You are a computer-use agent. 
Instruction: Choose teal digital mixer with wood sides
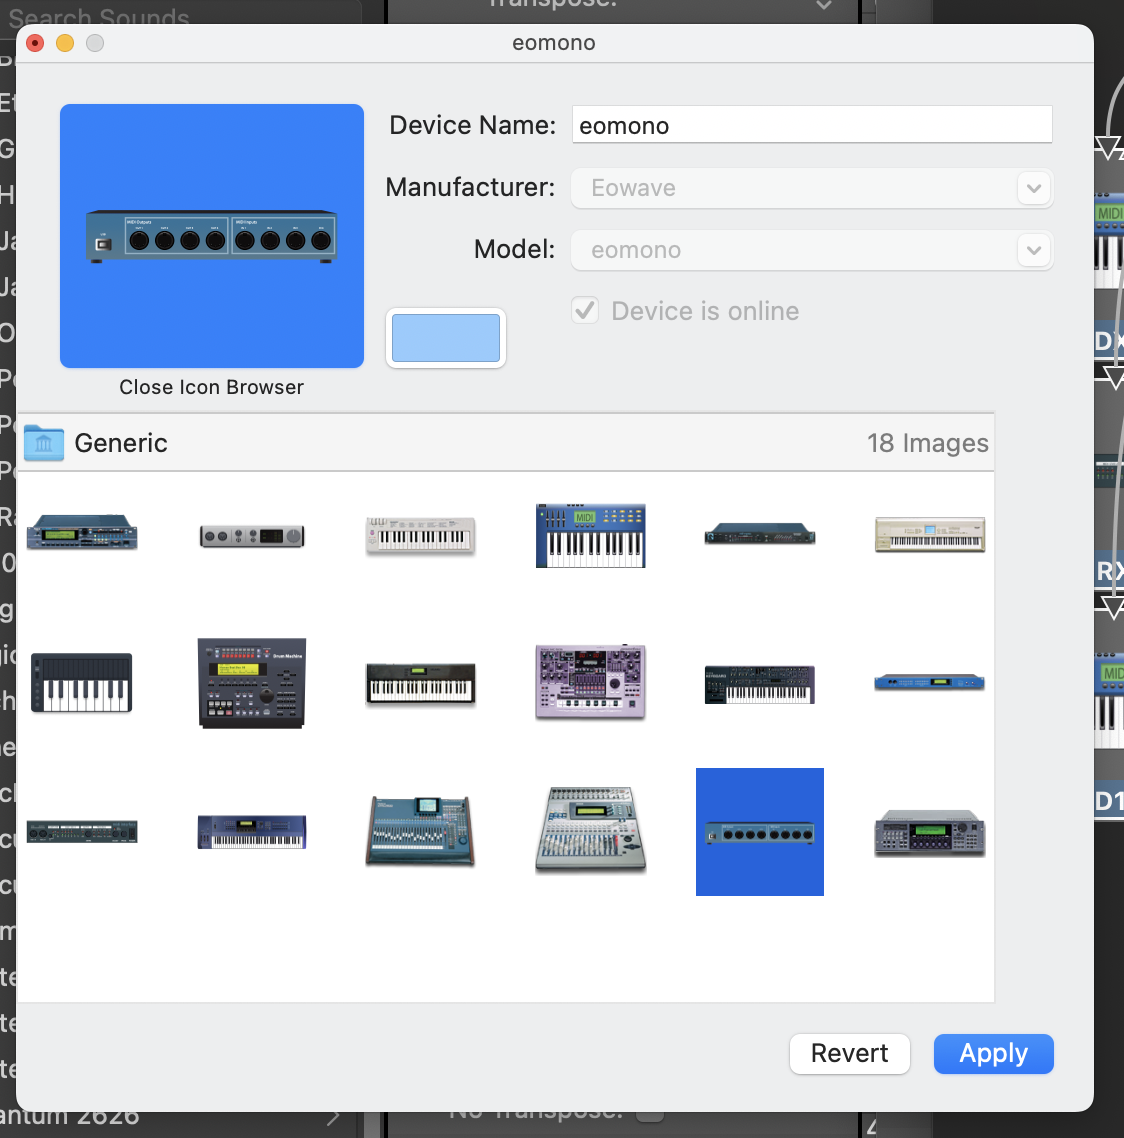pyautogui.click(x=421, y=831)
